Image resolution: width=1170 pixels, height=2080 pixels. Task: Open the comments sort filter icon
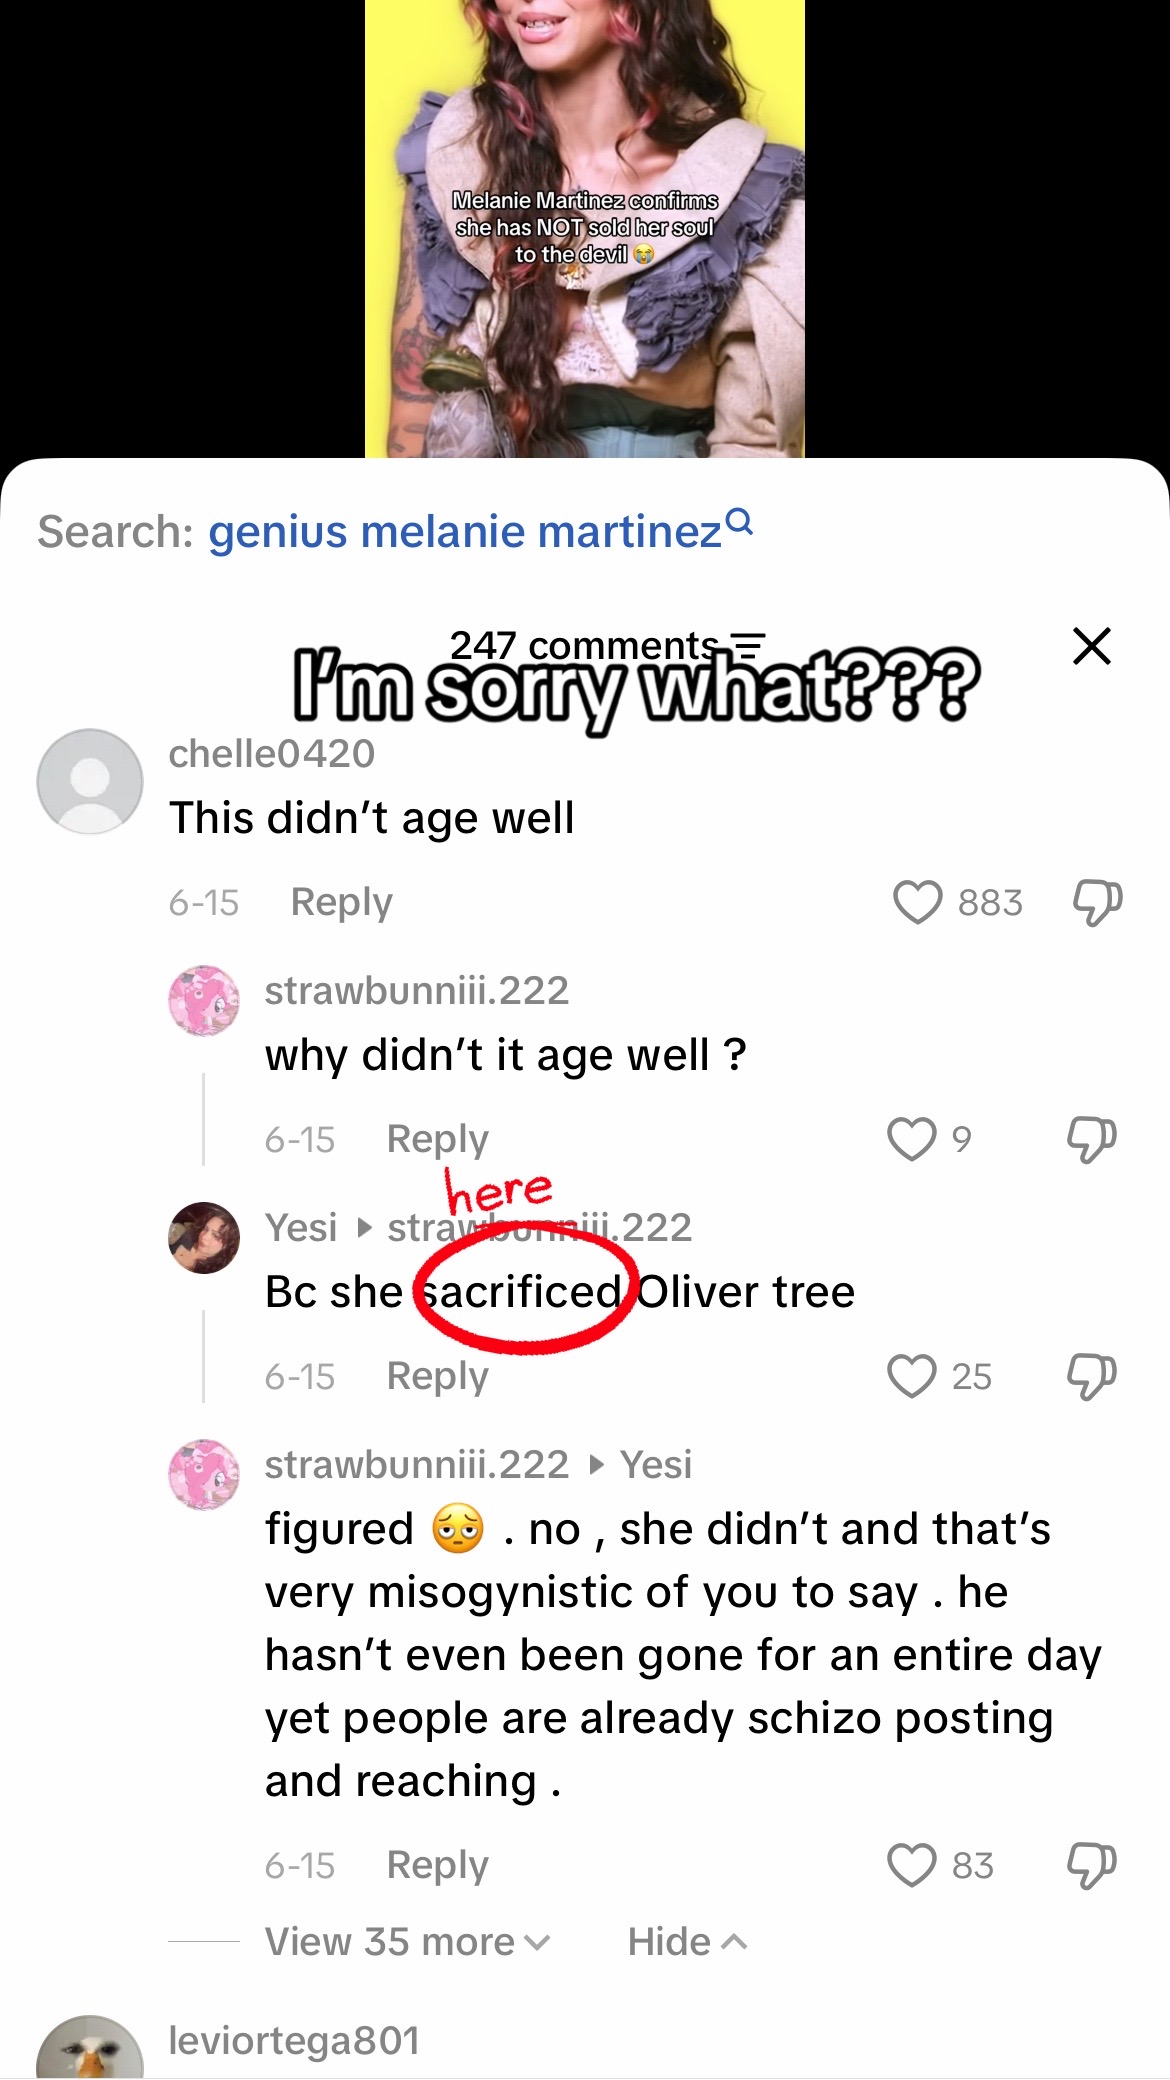click(x=748, y=643)
